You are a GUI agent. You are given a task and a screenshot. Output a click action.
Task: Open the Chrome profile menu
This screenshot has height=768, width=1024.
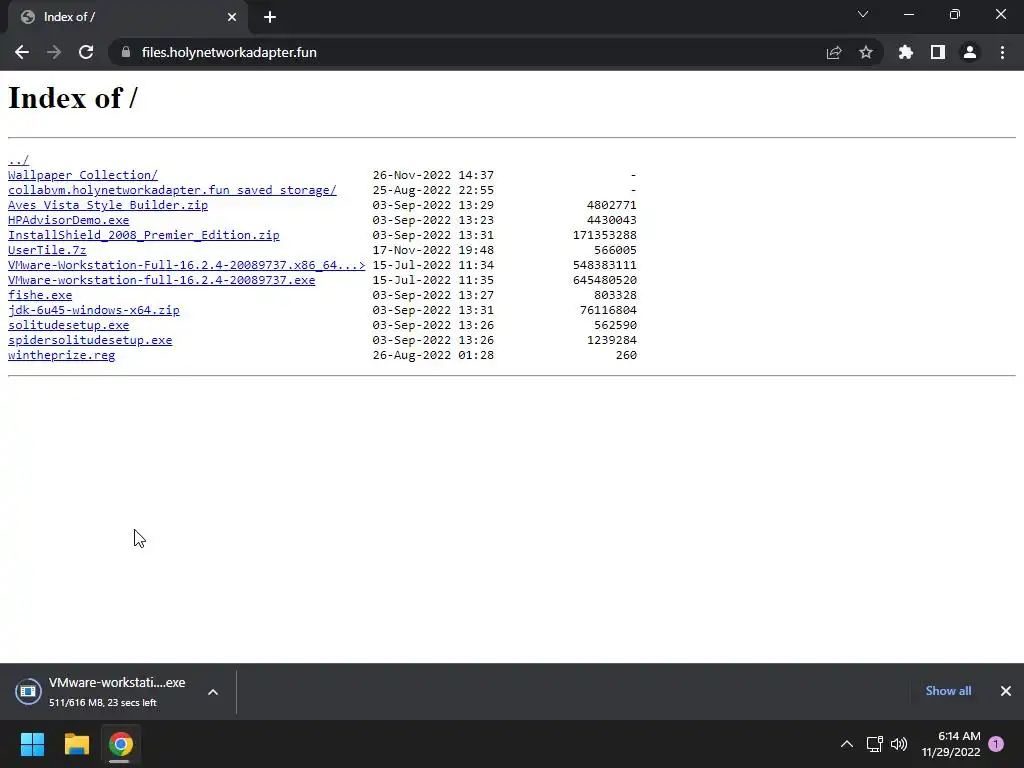[970, 52]
